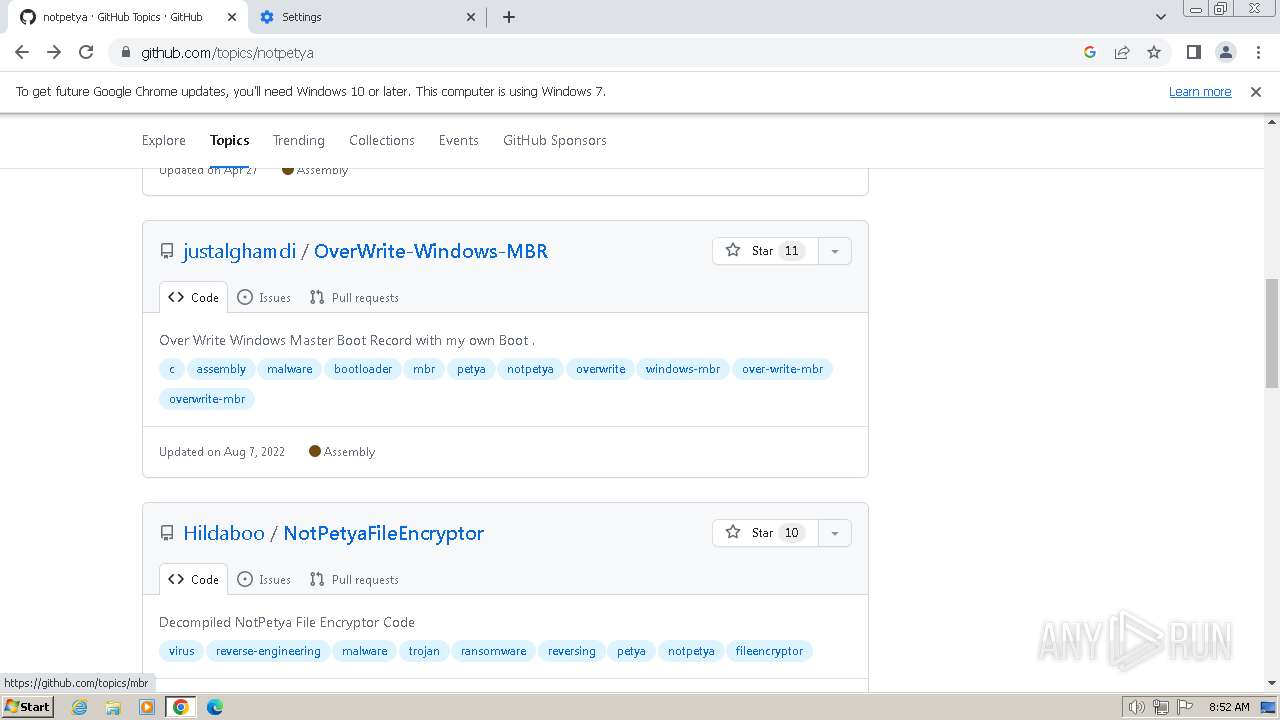The width and height of the screenshot is (1280, 720).
Task: Expand star lists dropdown for NotPetyaFileEncryptor
Action: coord(834,533)
